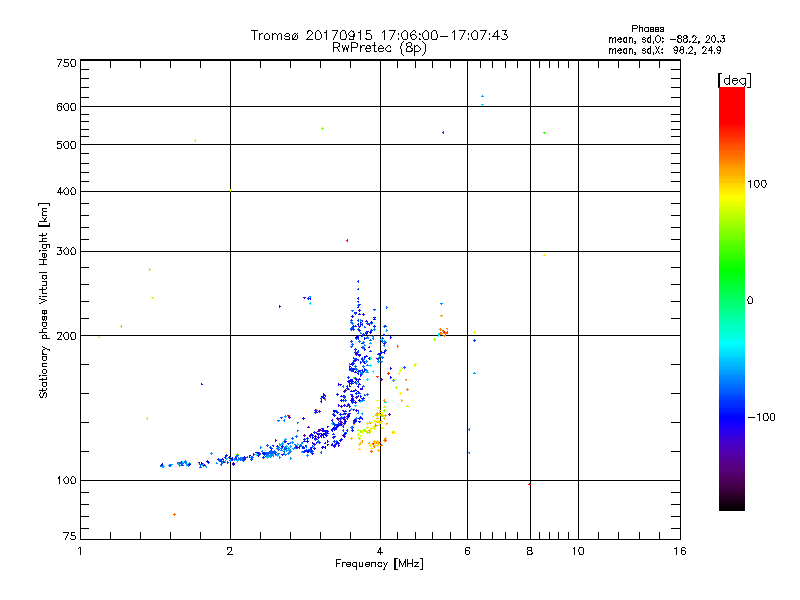Click the x-axis label "10" MHz
The width and height of the screenshot is (800, 600).
coord(578,551)
